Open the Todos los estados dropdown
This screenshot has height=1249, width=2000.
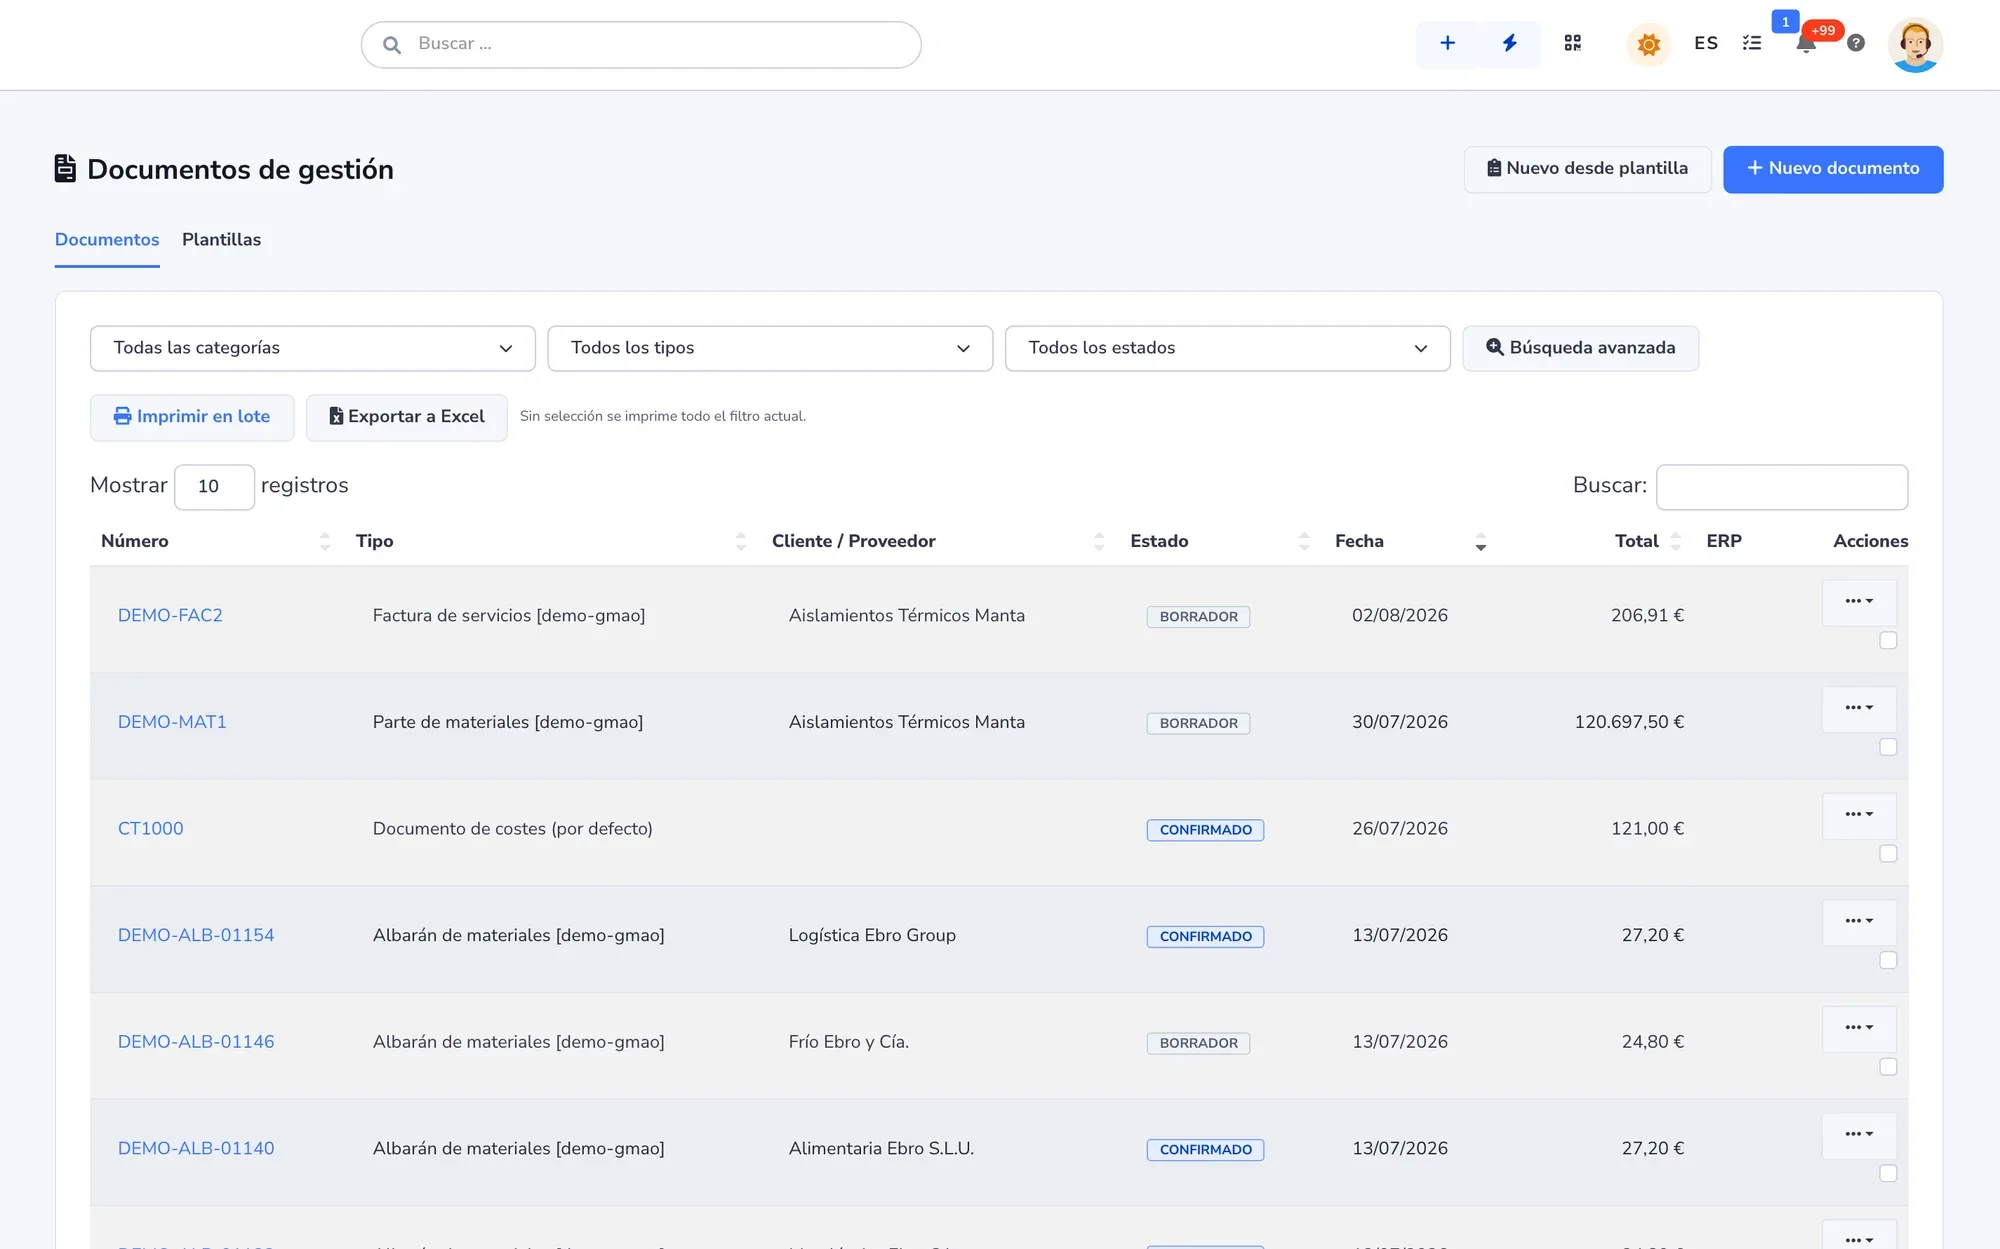click(x=1228, y=348)
